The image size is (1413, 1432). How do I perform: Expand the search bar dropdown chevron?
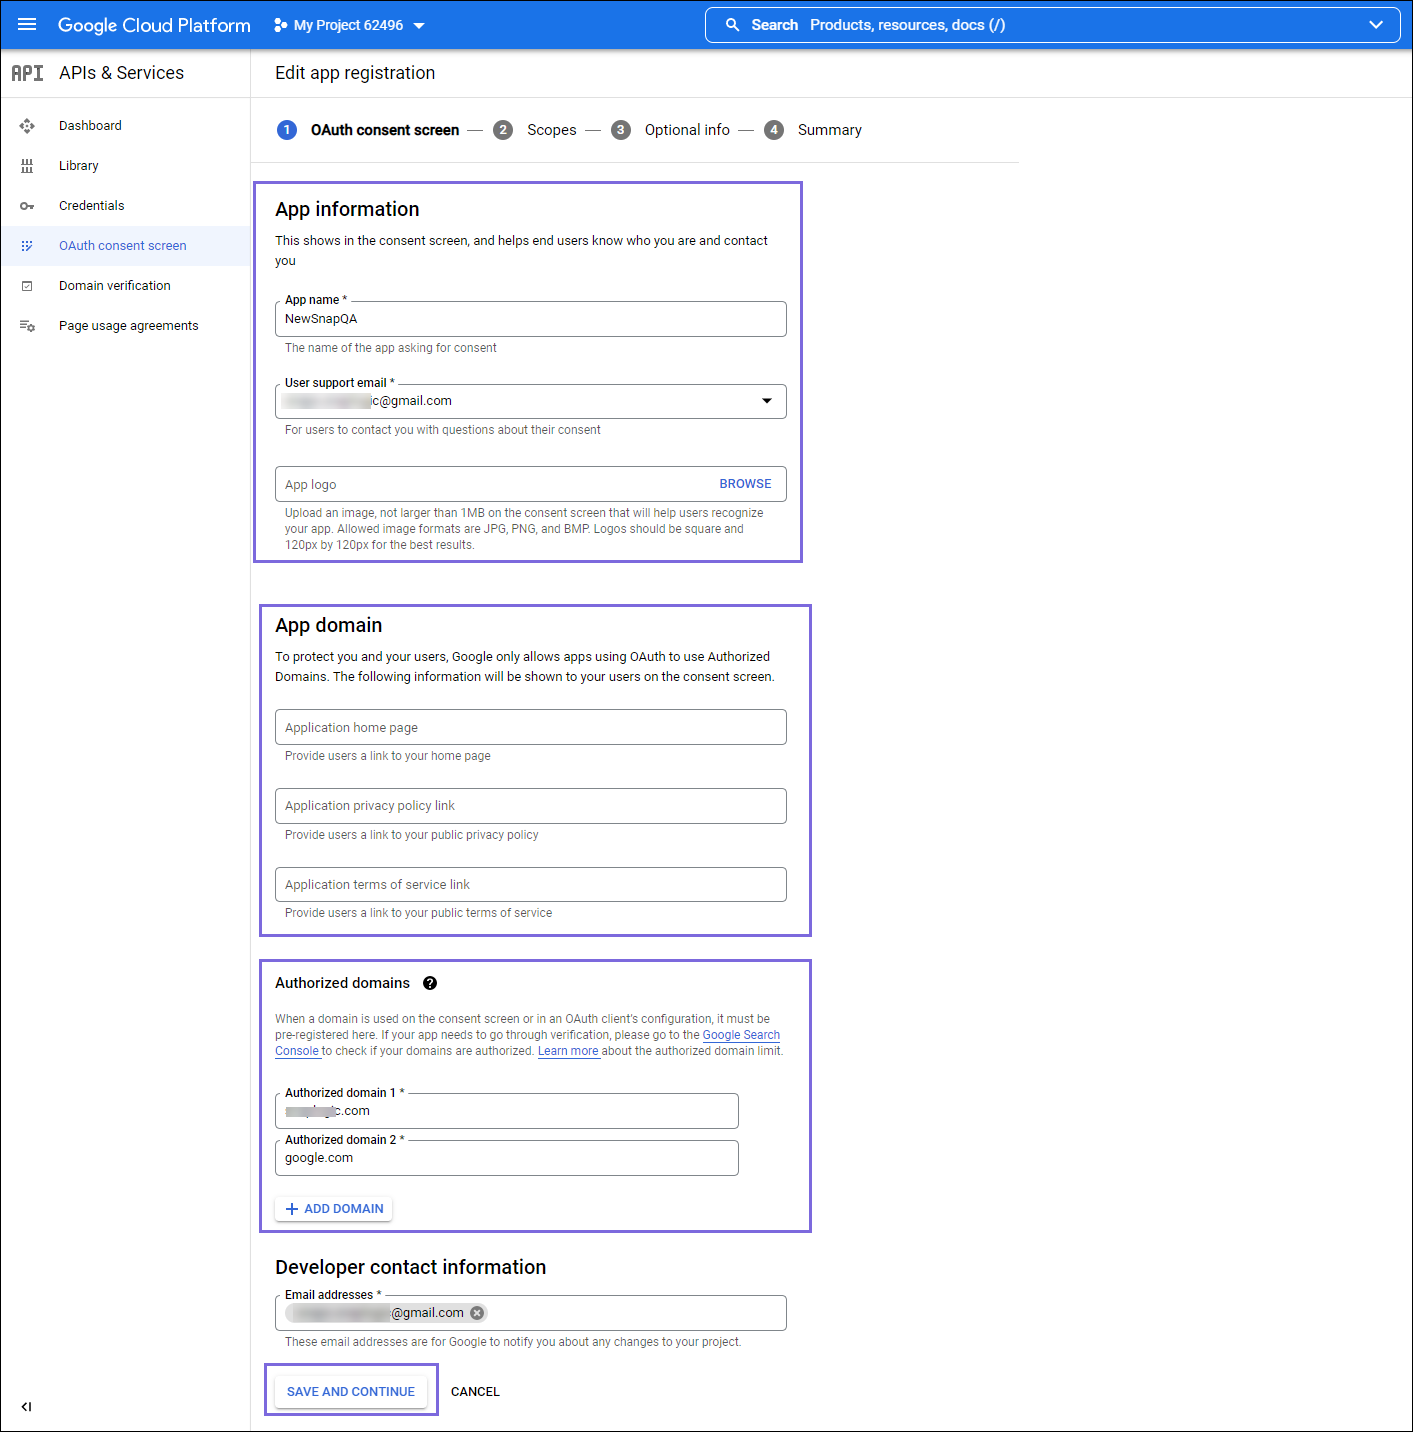tap(1376, 25)
